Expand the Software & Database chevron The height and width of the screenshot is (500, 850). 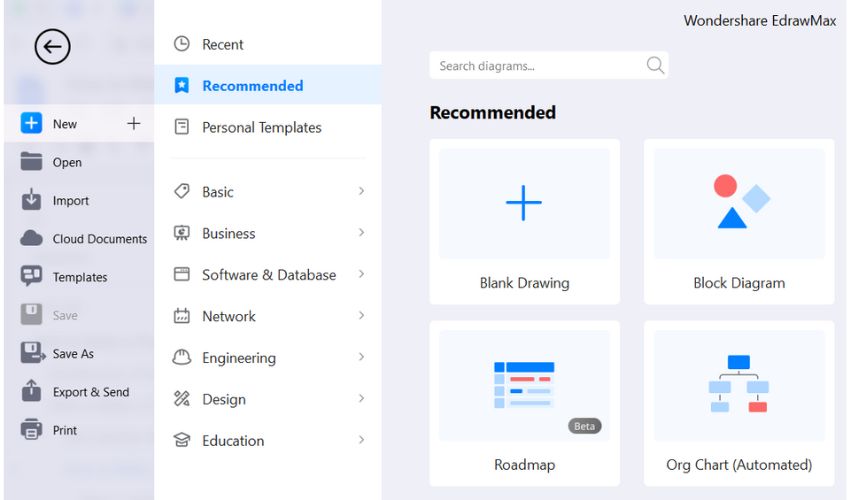pos(361,274)
